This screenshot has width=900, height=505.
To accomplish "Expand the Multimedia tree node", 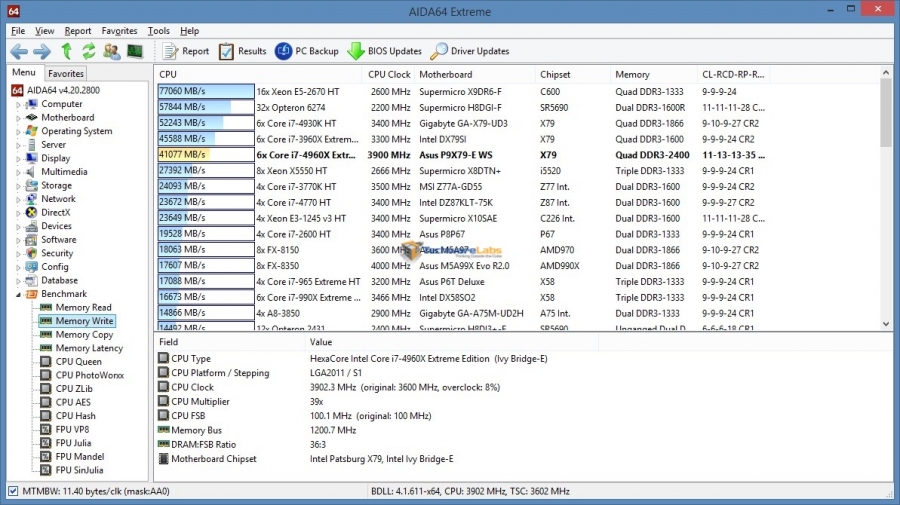I will (18, 172).
